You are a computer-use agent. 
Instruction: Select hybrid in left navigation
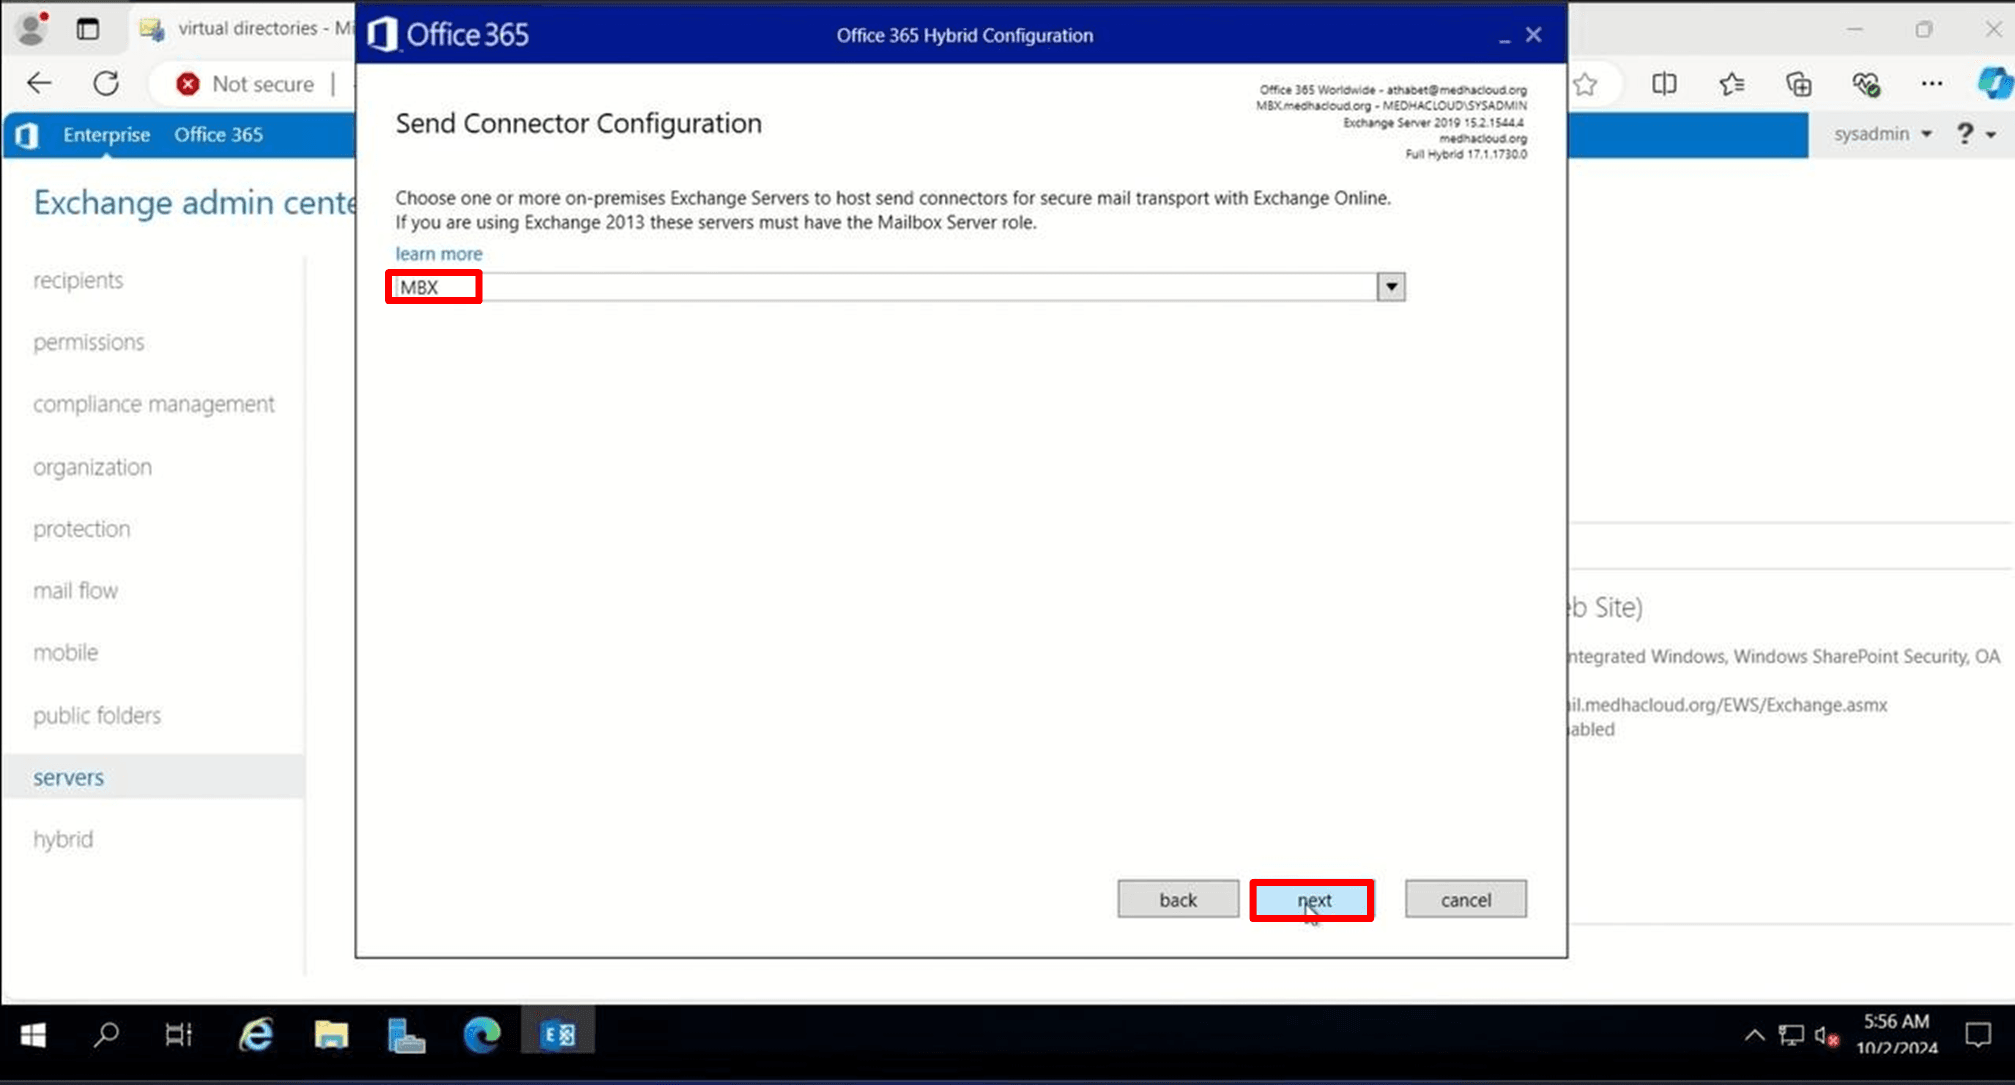coord(63,839)
